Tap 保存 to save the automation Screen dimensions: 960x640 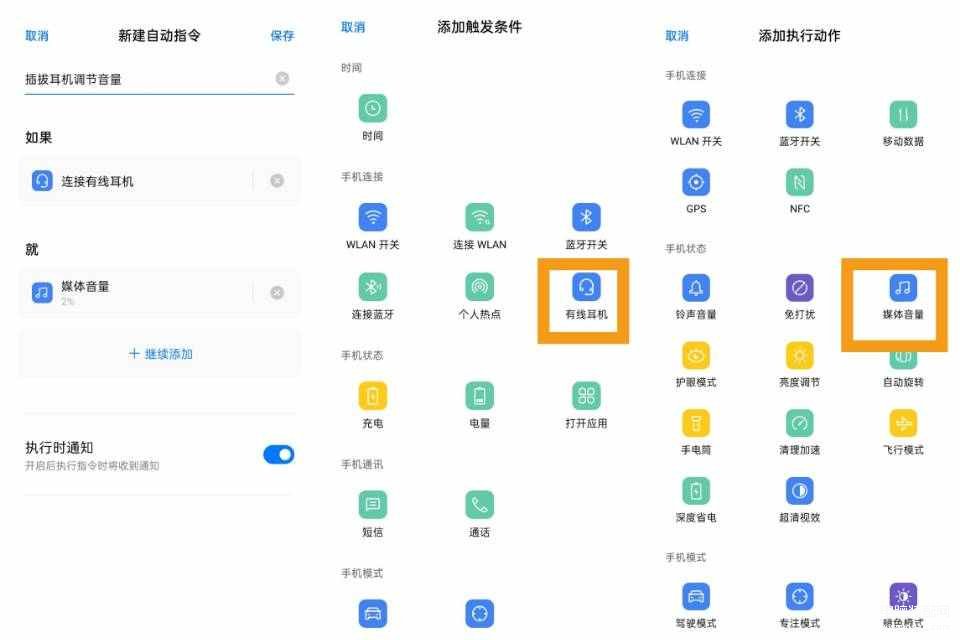click(282, 36)
